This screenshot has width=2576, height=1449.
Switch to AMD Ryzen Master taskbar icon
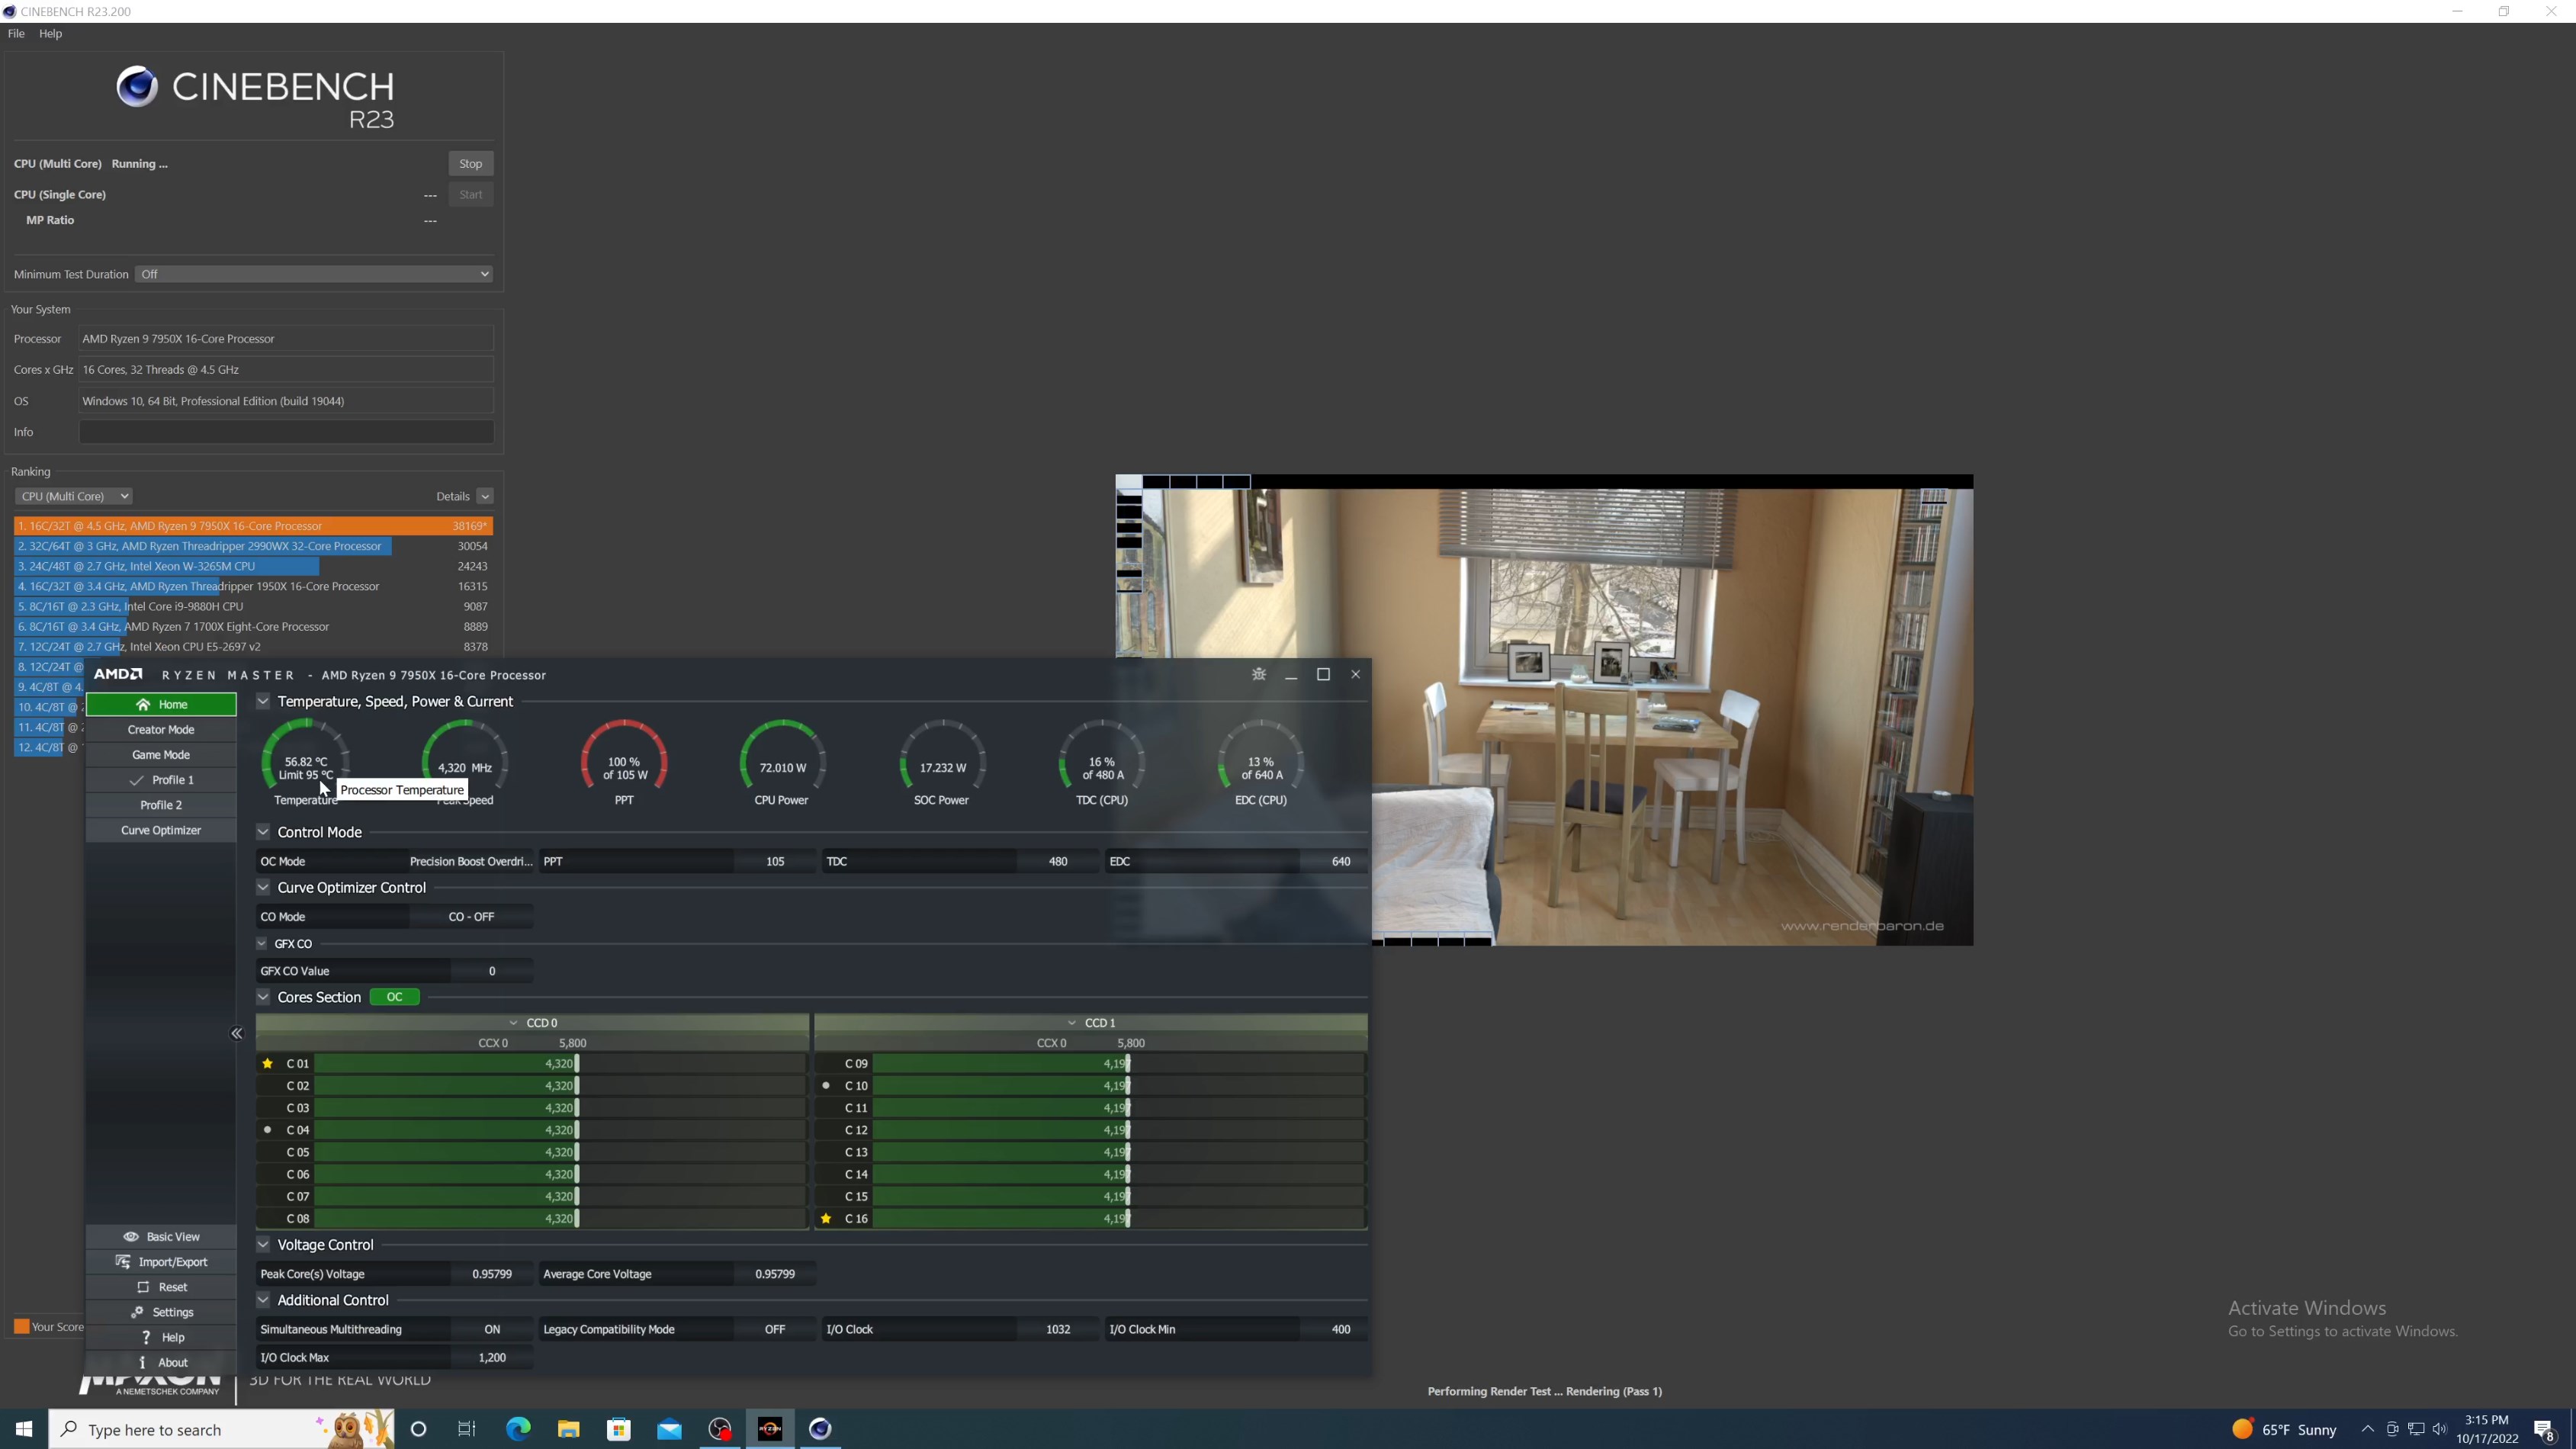click(770, 1429)
